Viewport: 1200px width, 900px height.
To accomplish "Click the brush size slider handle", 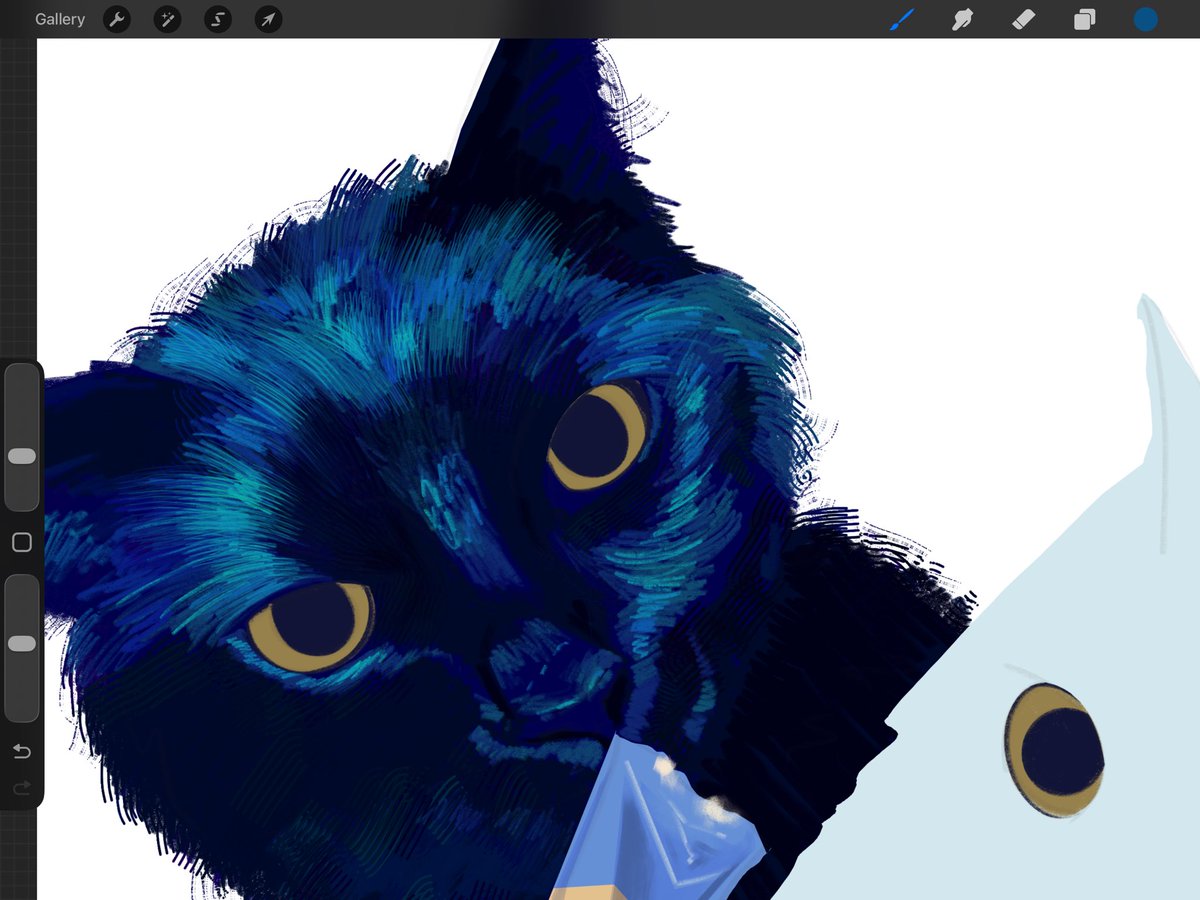I will click(22, 456).
